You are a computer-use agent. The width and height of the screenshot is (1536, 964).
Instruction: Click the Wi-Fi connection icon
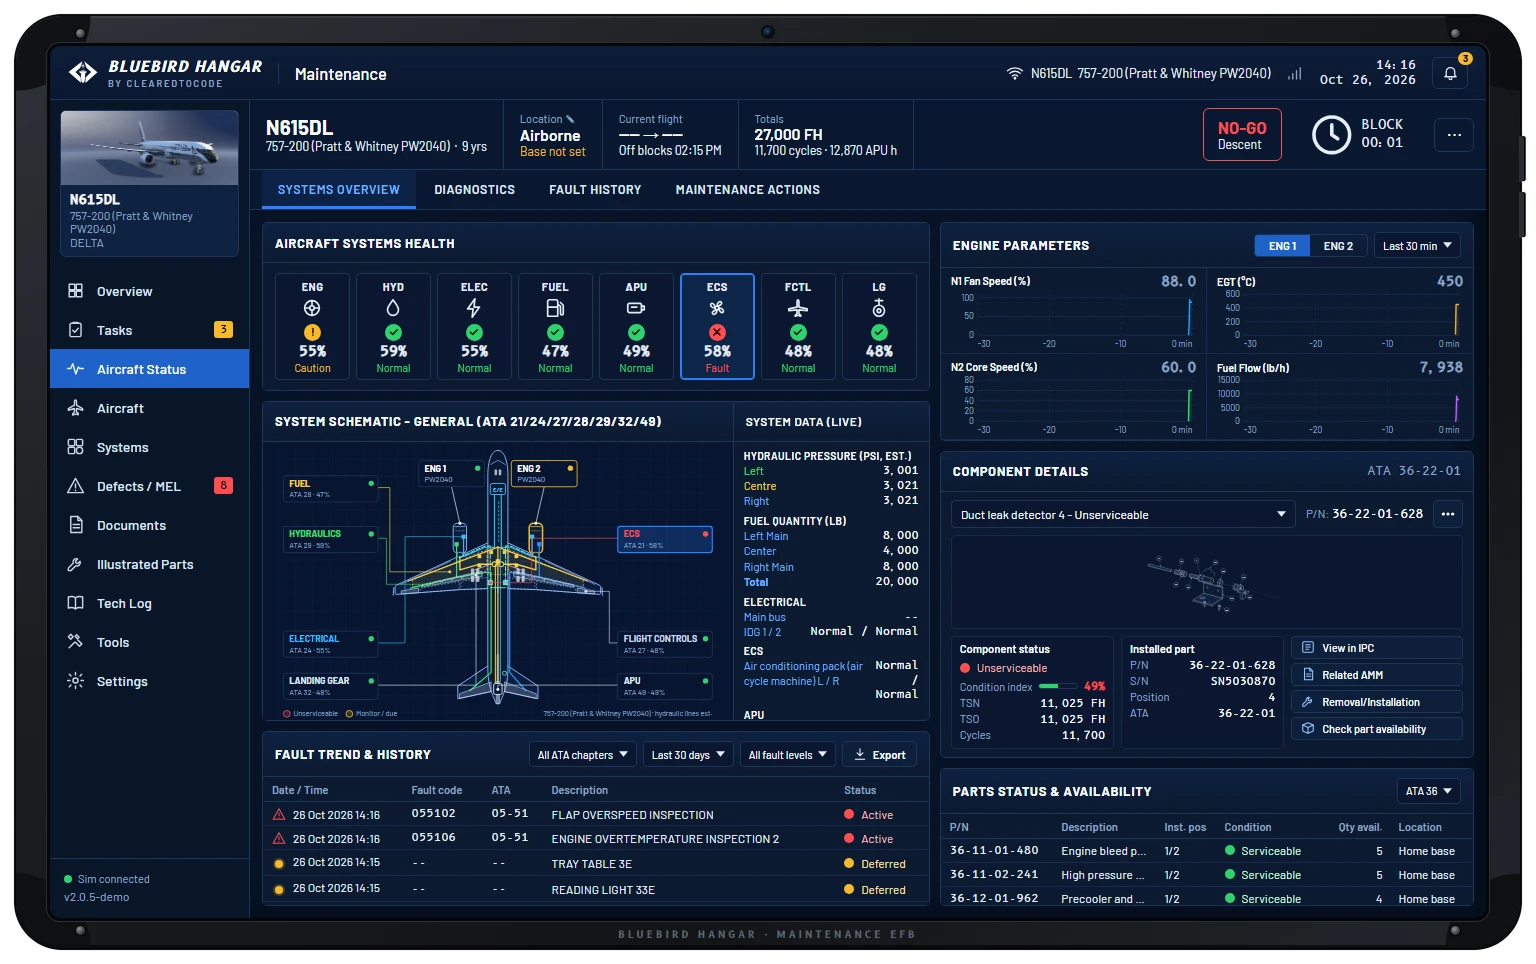coord(1014,73)
